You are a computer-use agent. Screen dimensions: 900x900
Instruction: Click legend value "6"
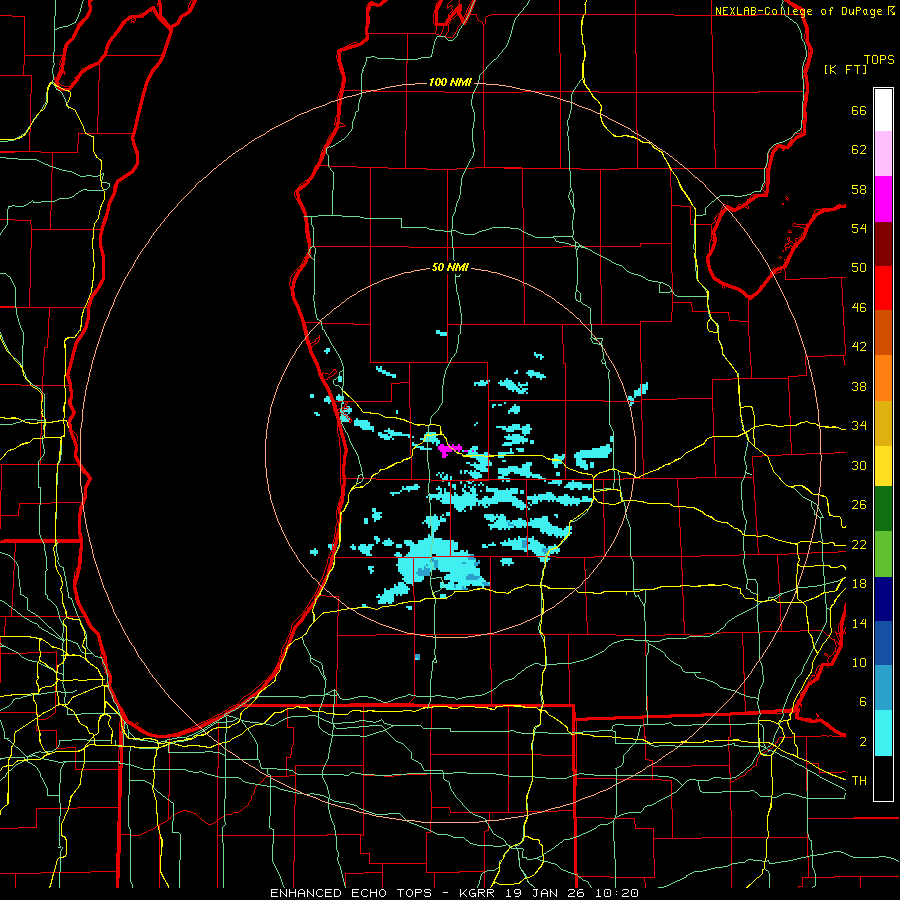point(862,702)
